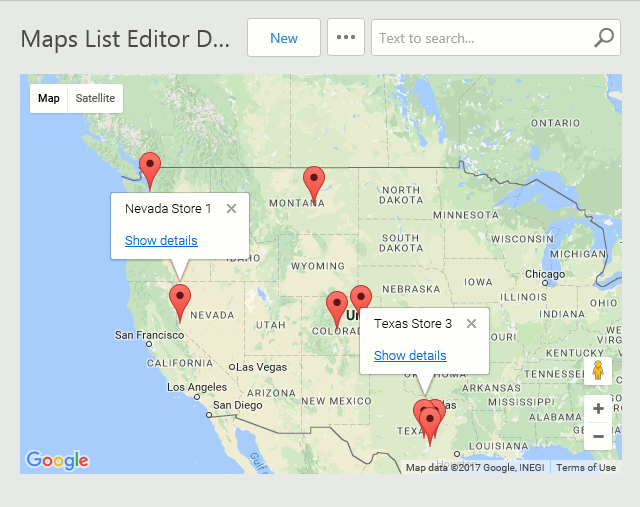Open Show details for Nevada Store 1
Viewport: 640px width, 507px height.
click(x=161, y=240)
